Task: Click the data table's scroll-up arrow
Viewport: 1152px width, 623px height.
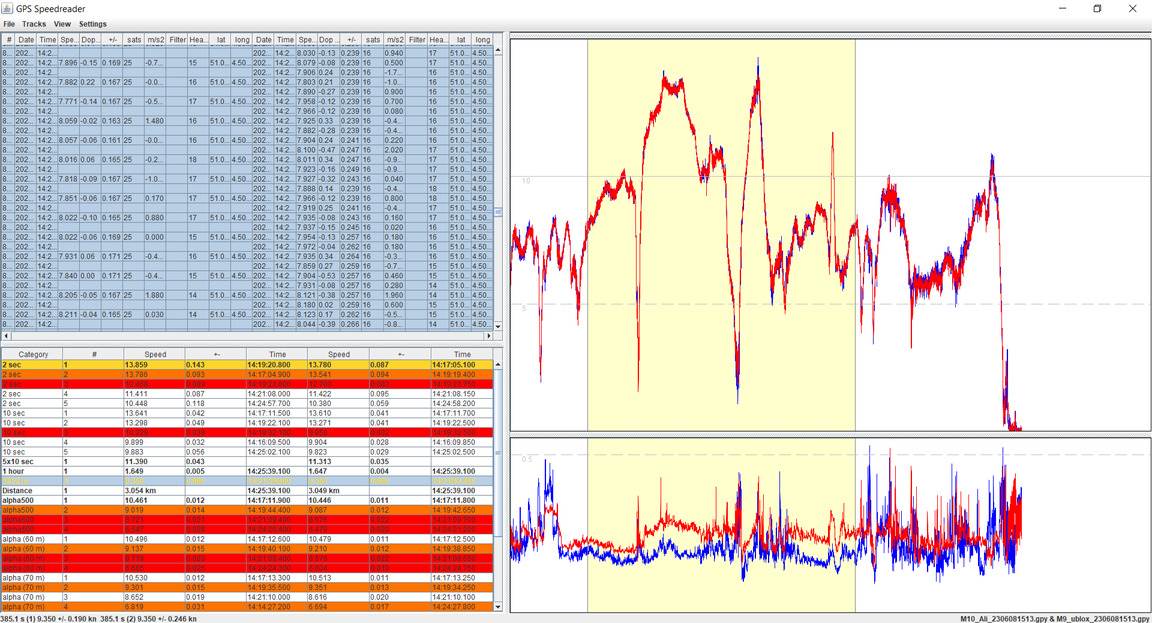Action: (x=499, y=50)
